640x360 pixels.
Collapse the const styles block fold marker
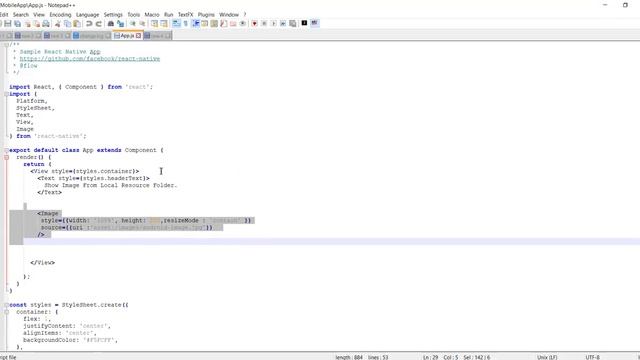6,305
